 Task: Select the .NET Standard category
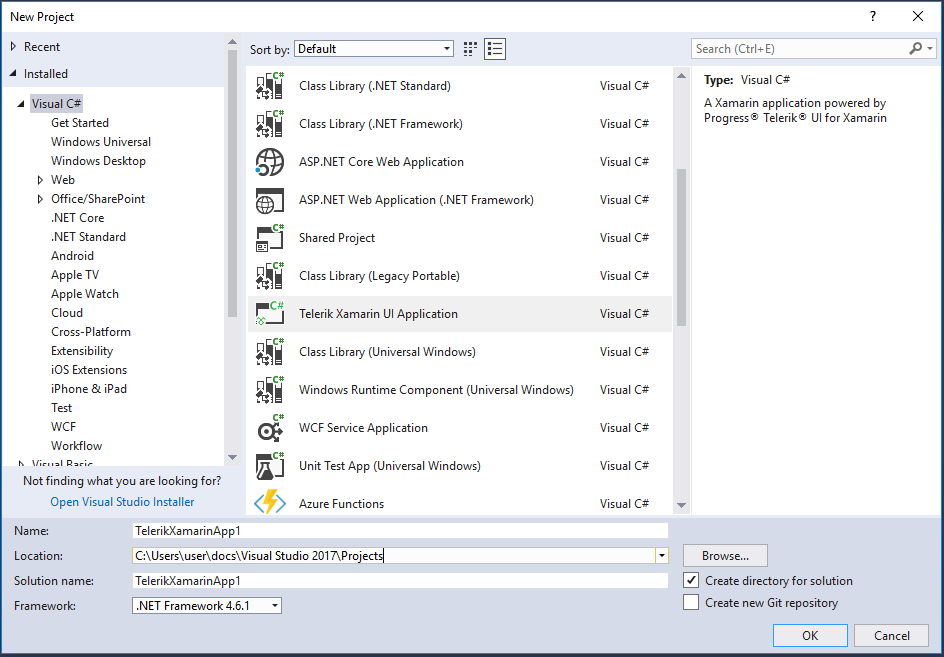click(88, 237)
